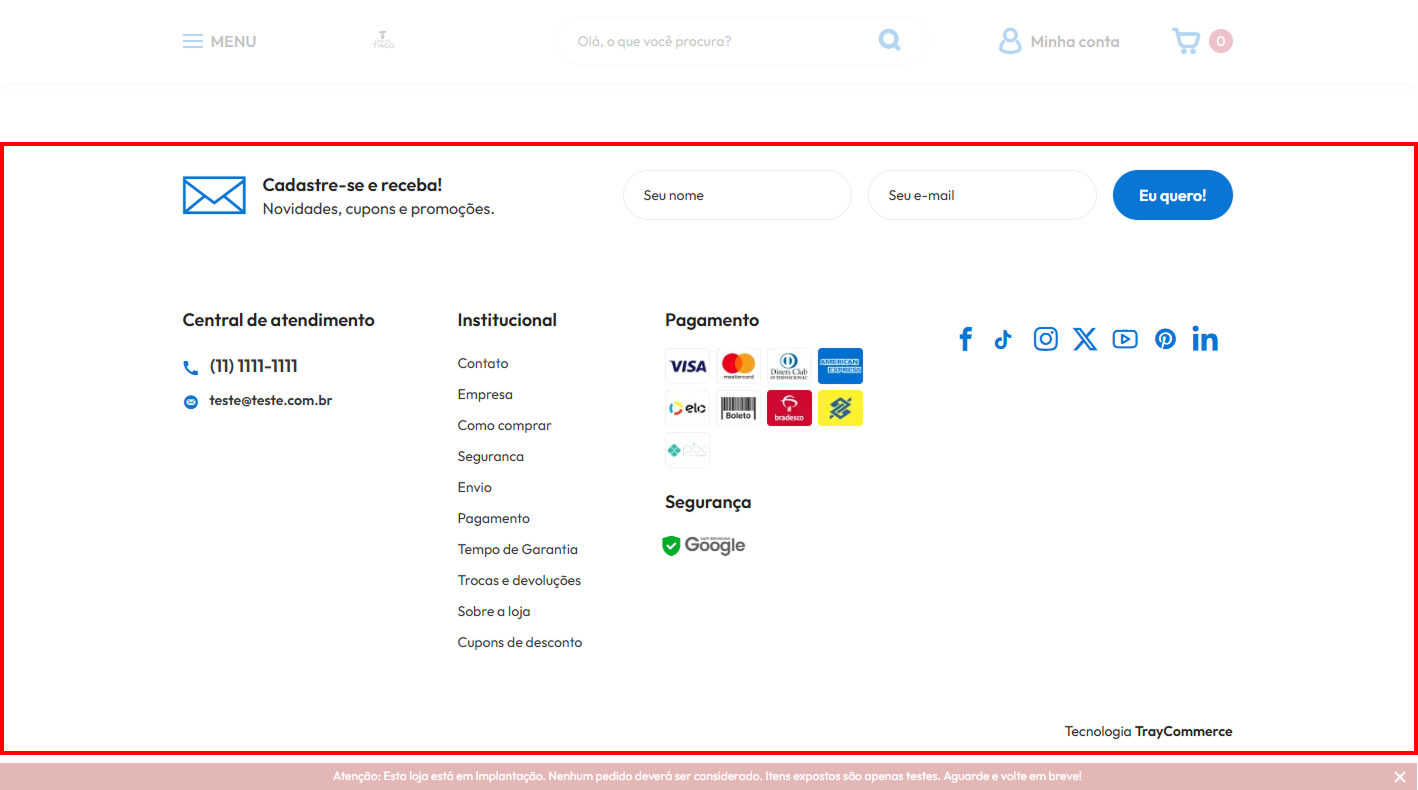Image resolution: width=1418 pixels, height=790 pixels.
Task: Open the Instagram social icon
Action: [x=1045, y=339]
